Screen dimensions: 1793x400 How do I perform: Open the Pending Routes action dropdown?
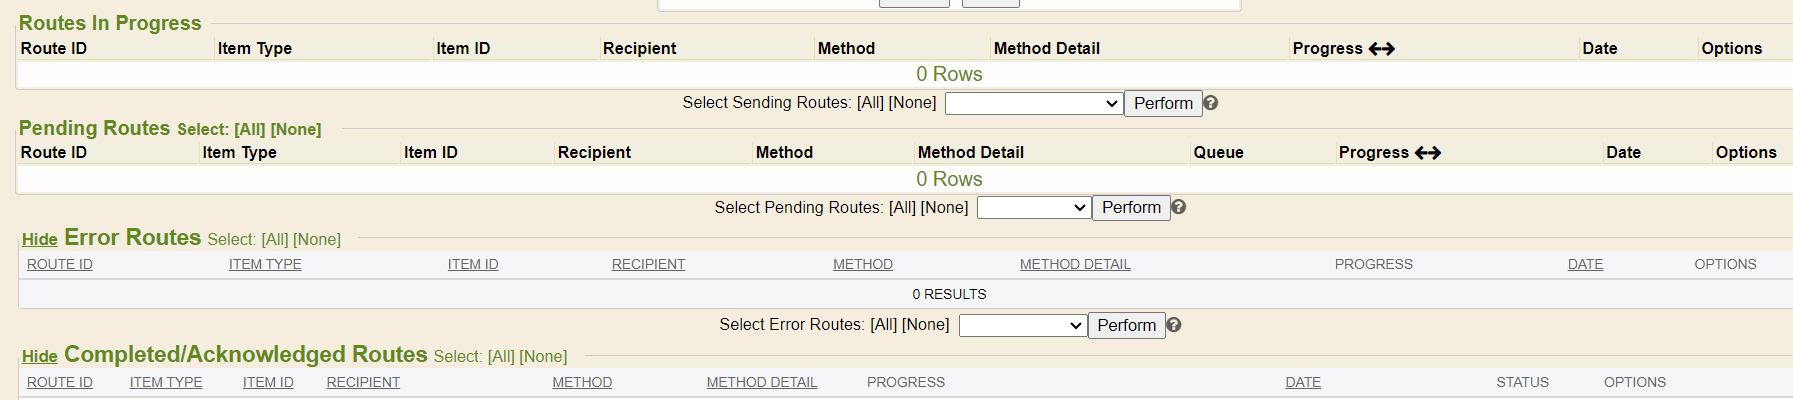pos(1033,208)
